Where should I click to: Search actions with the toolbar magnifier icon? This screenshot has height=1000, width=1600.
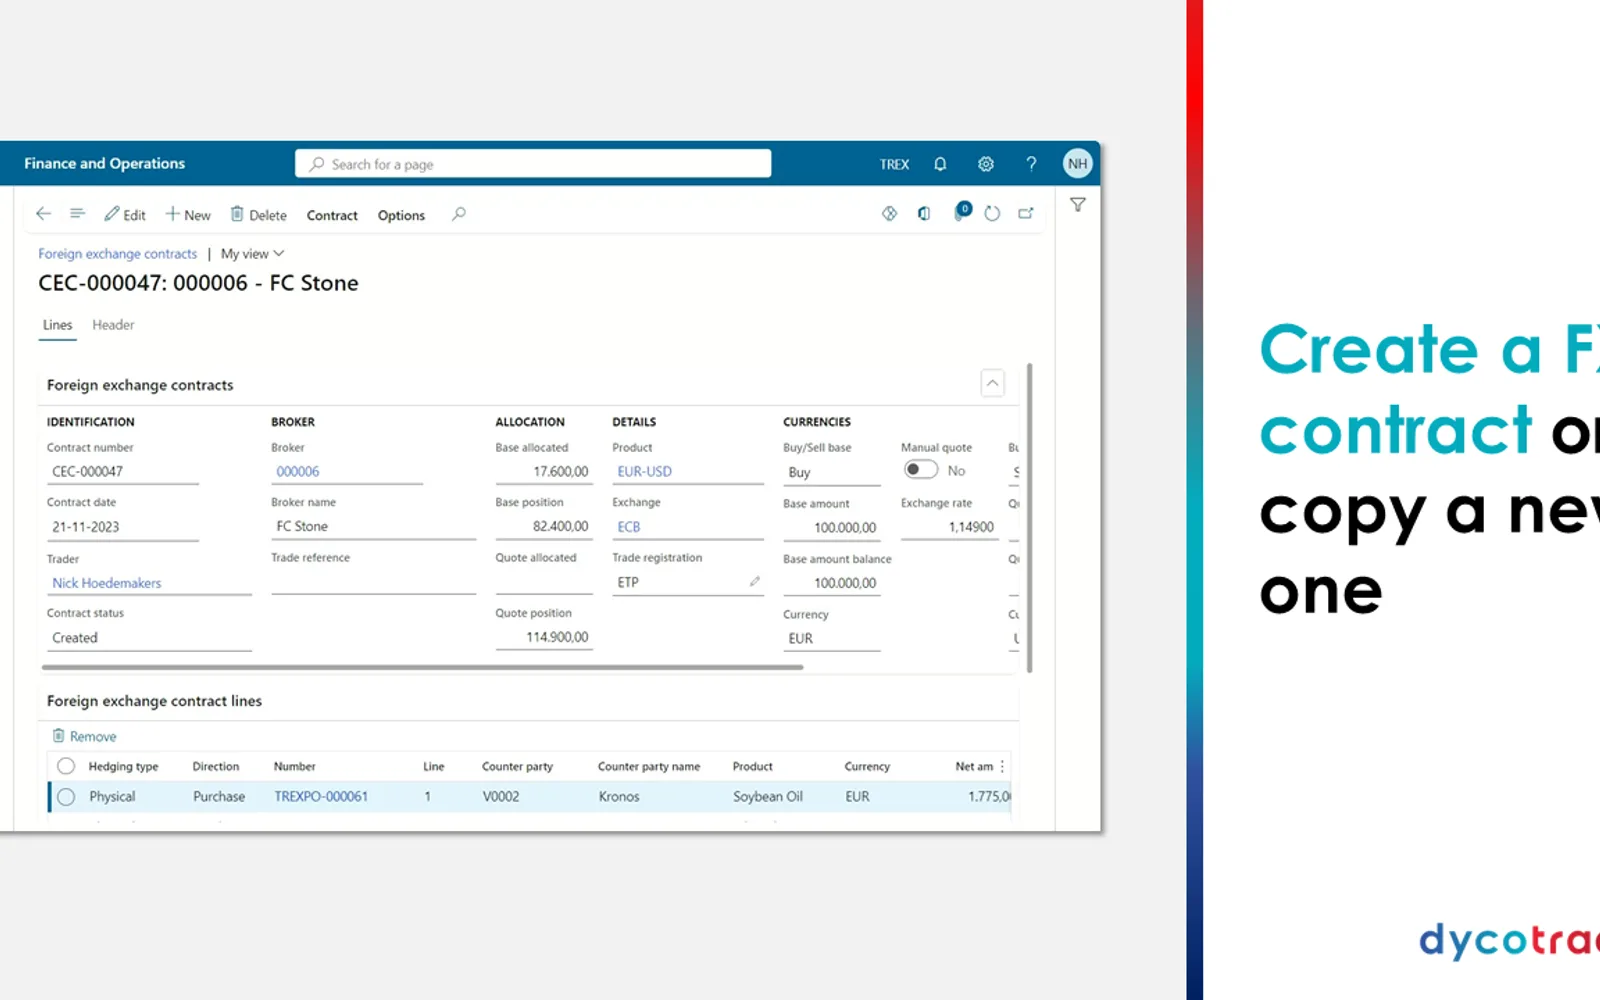point(458,214)
